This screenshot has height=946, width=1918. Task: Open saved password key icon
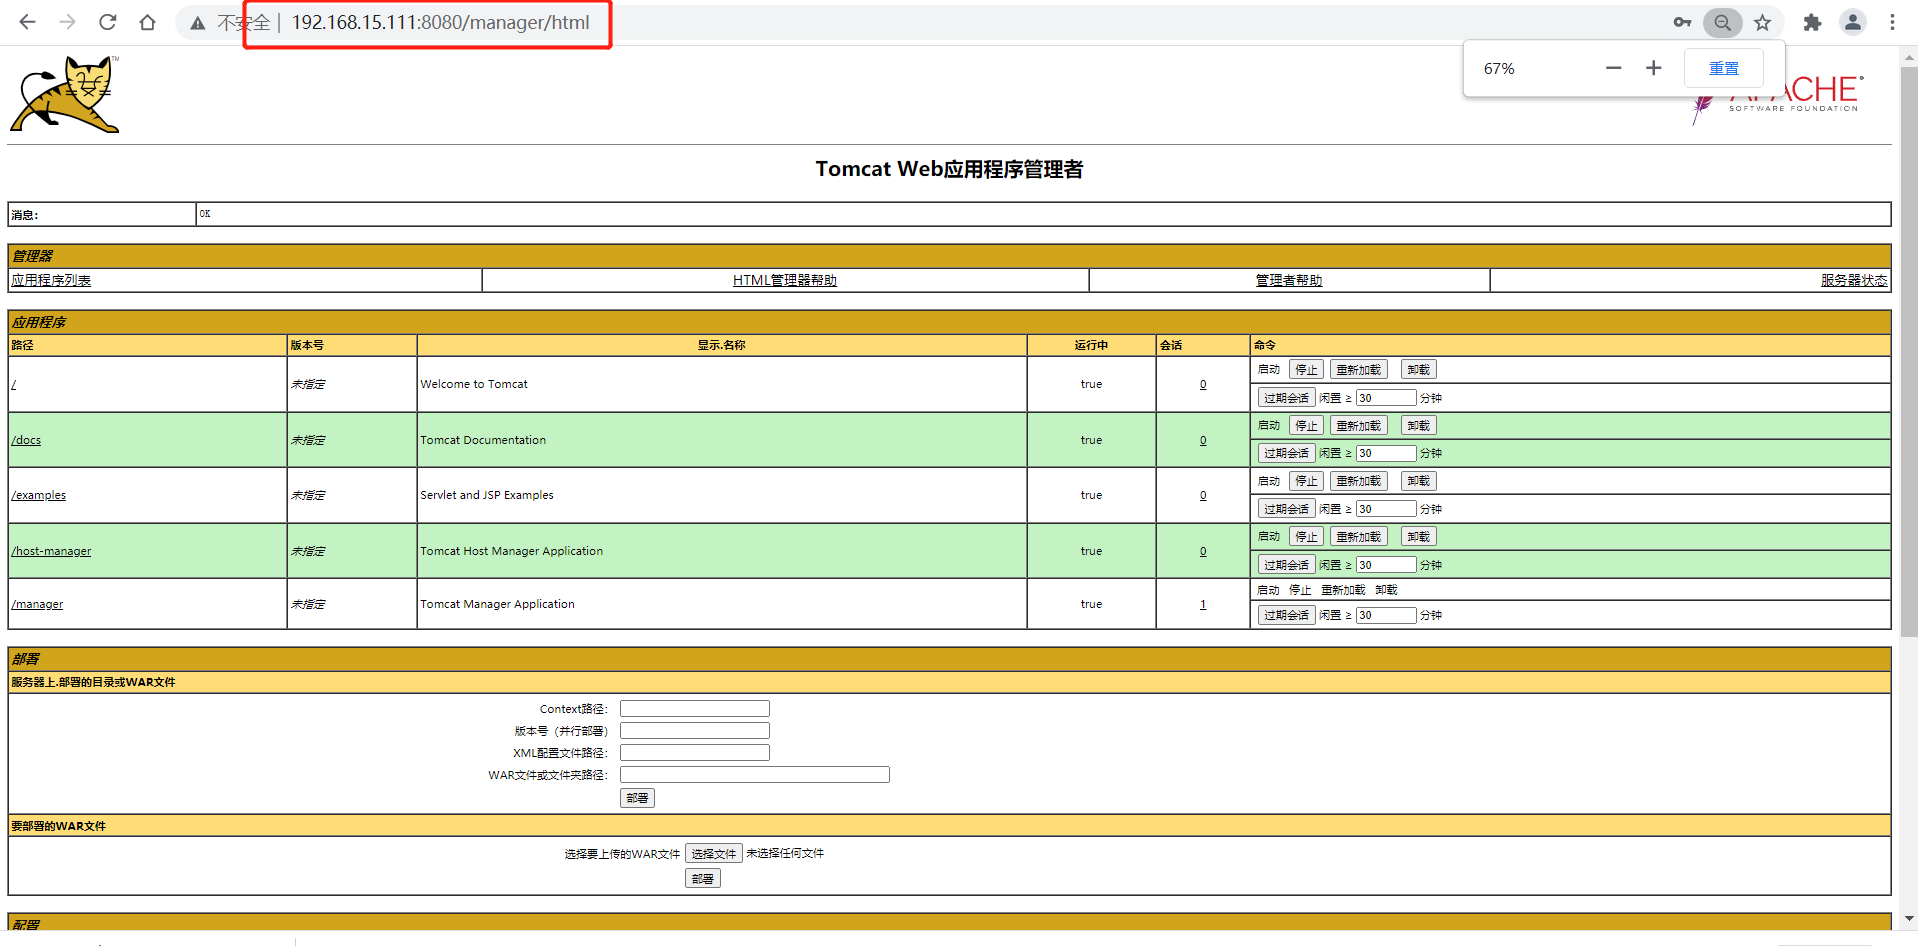(1682, 22)
